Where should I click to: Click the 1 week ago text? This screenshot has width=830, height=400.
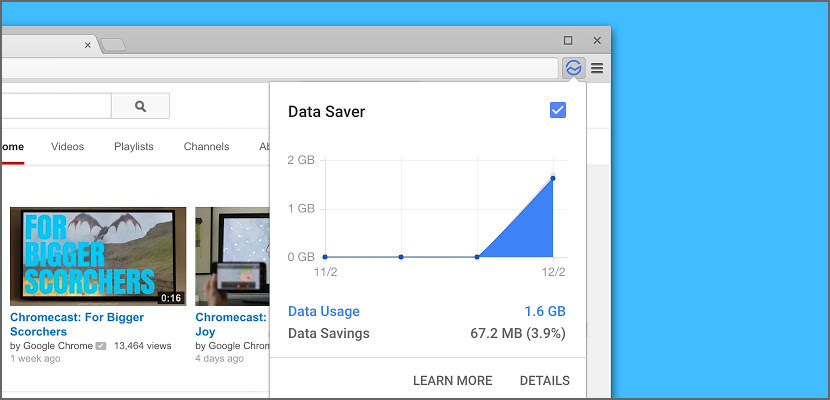tap(35, 358)
